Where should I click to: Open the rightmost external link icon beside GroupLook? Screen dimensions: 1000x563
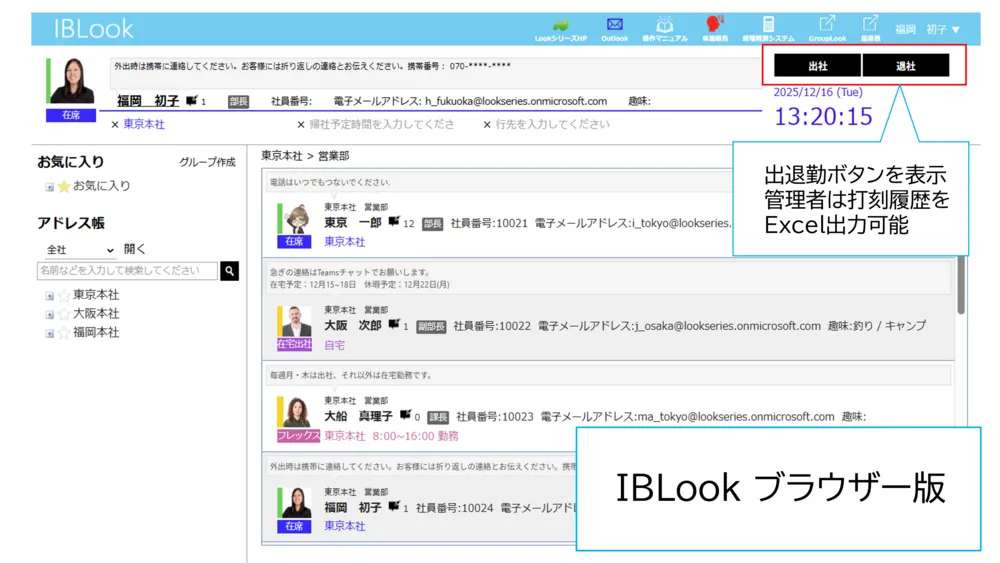pos(870,24)
